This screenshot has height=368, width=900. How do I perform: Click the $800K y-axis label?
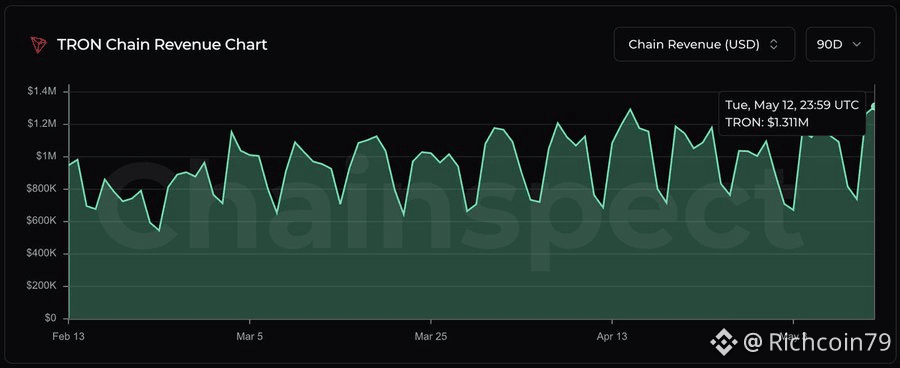click(x=40, y=189)
